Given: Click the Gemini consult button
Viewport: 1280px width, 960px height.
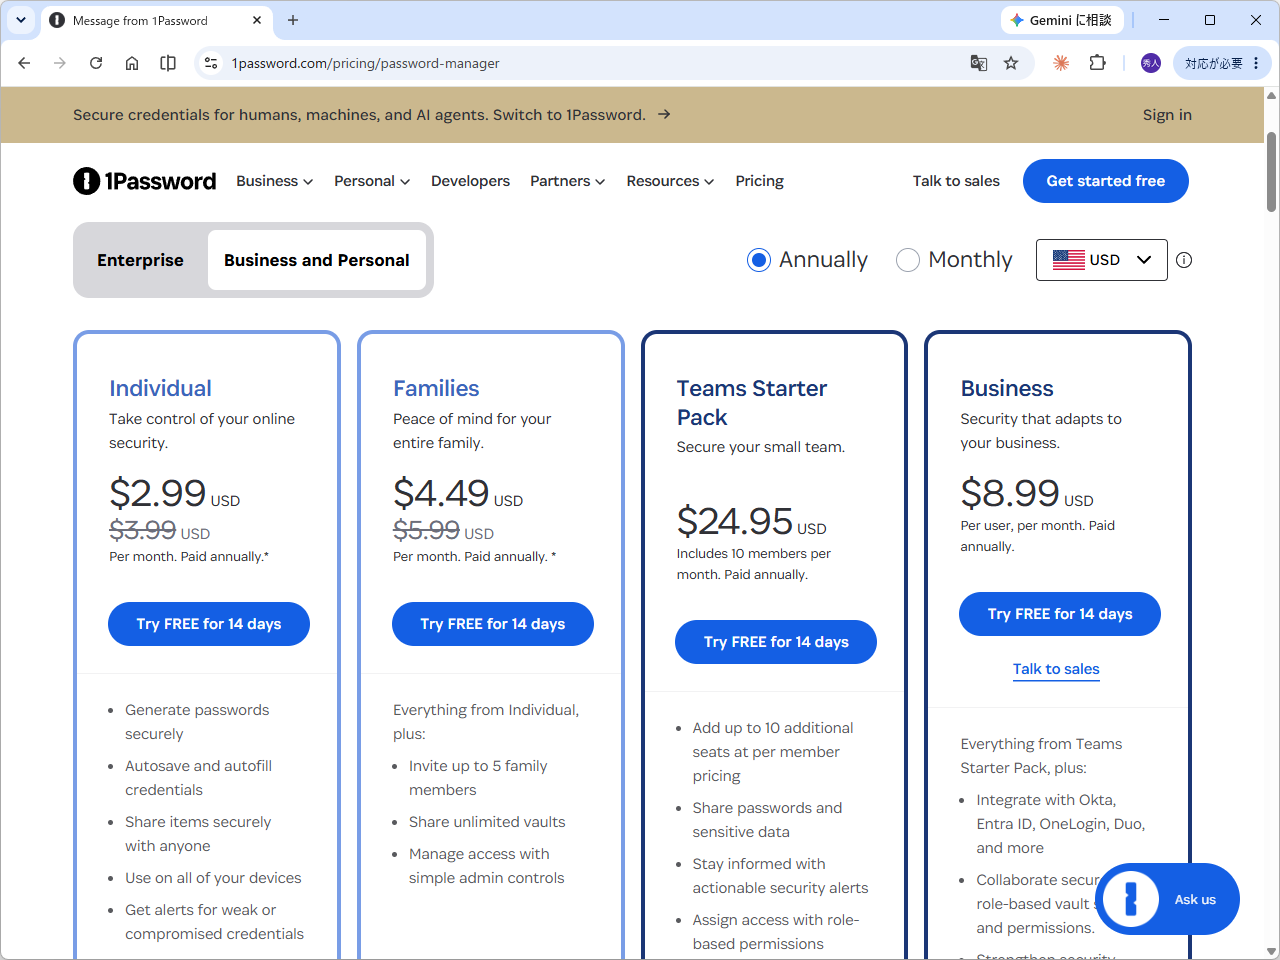Looking at the screenshot, I should (1063, 20).
